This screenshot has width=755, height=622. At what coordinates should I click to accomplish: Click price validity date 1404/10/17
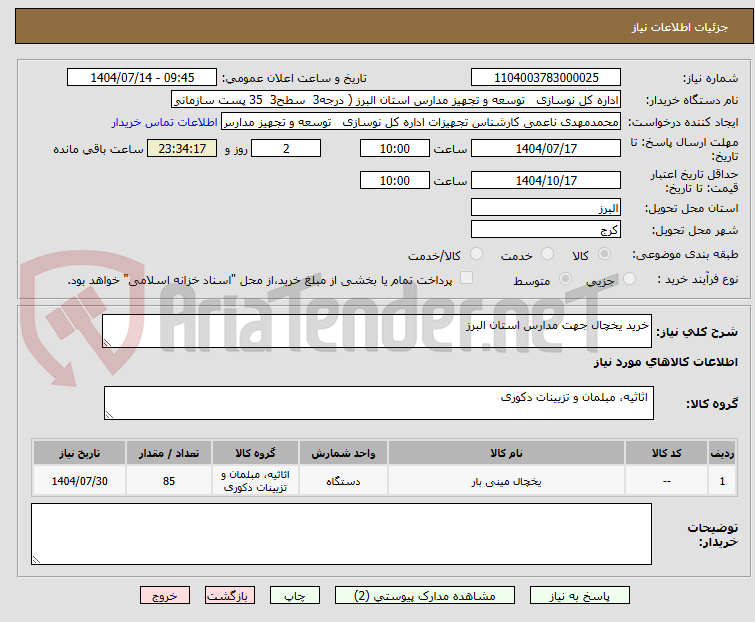click(546, 181)
